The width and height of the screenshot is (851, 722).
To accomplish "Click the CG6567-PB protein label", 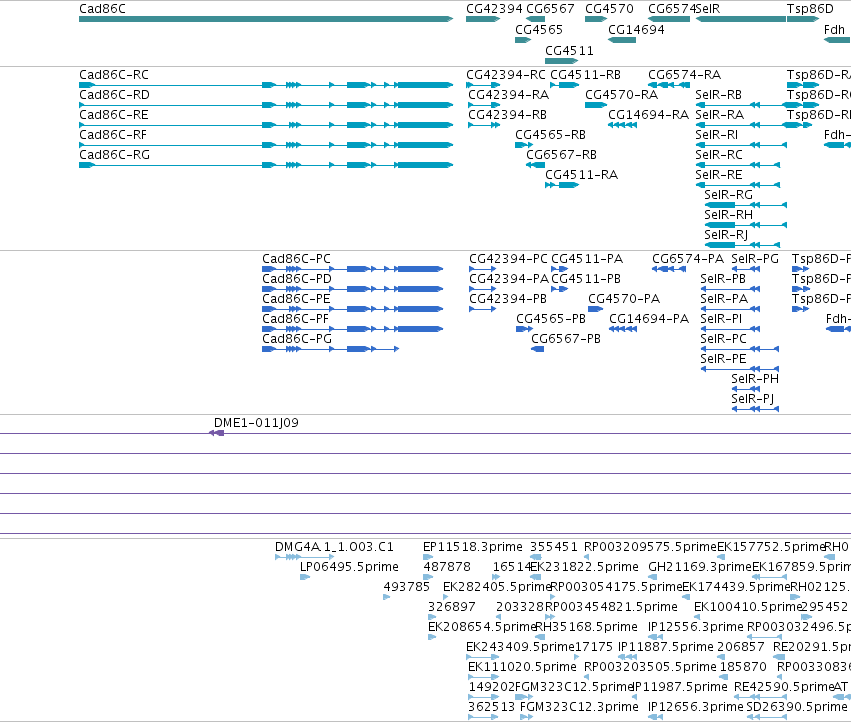I will 566,339.
